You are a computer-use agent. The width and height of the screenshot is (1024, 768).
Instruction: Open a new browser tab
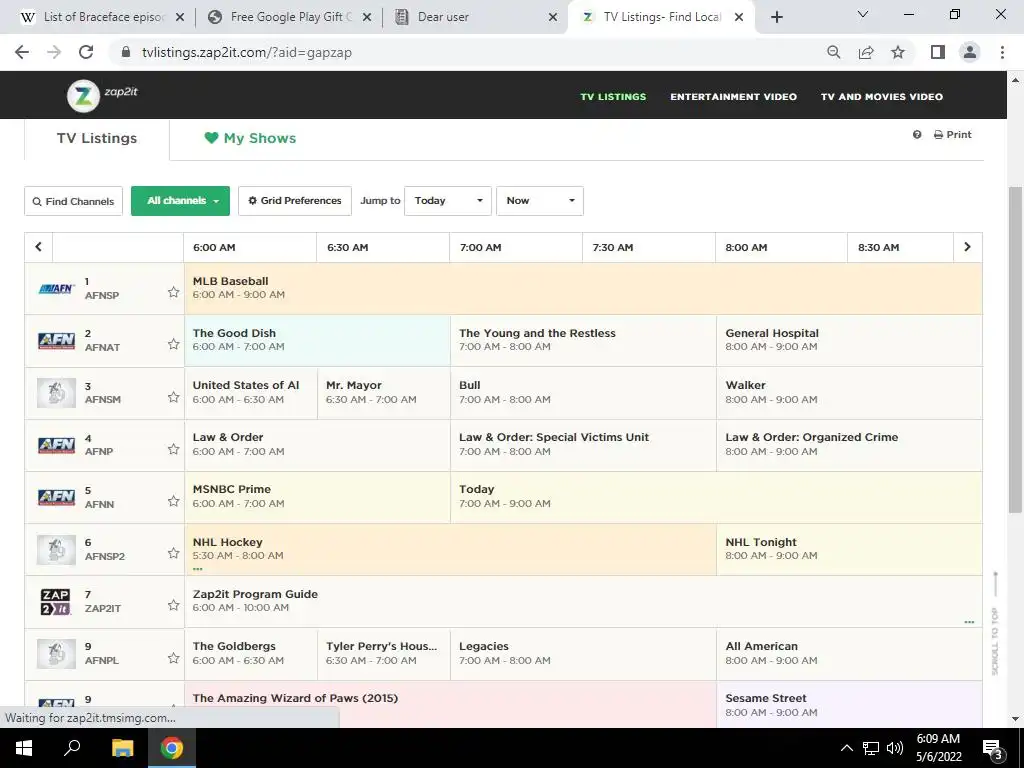click(776, 17)
